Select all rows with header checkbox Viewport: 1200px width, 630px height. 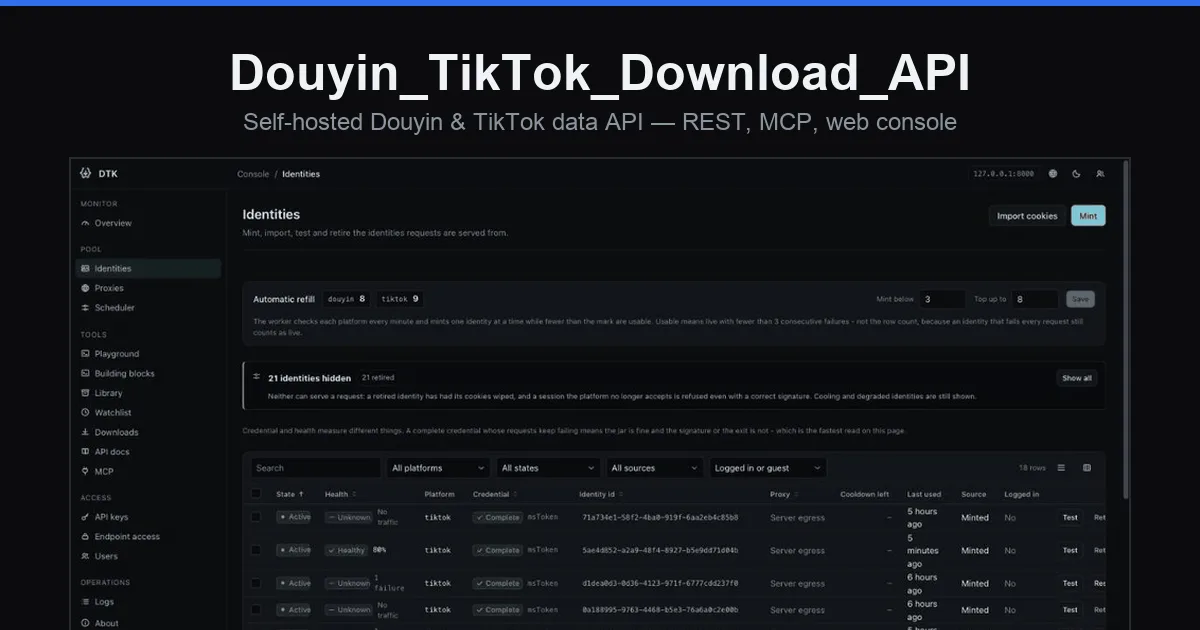[x=256, y=494]
